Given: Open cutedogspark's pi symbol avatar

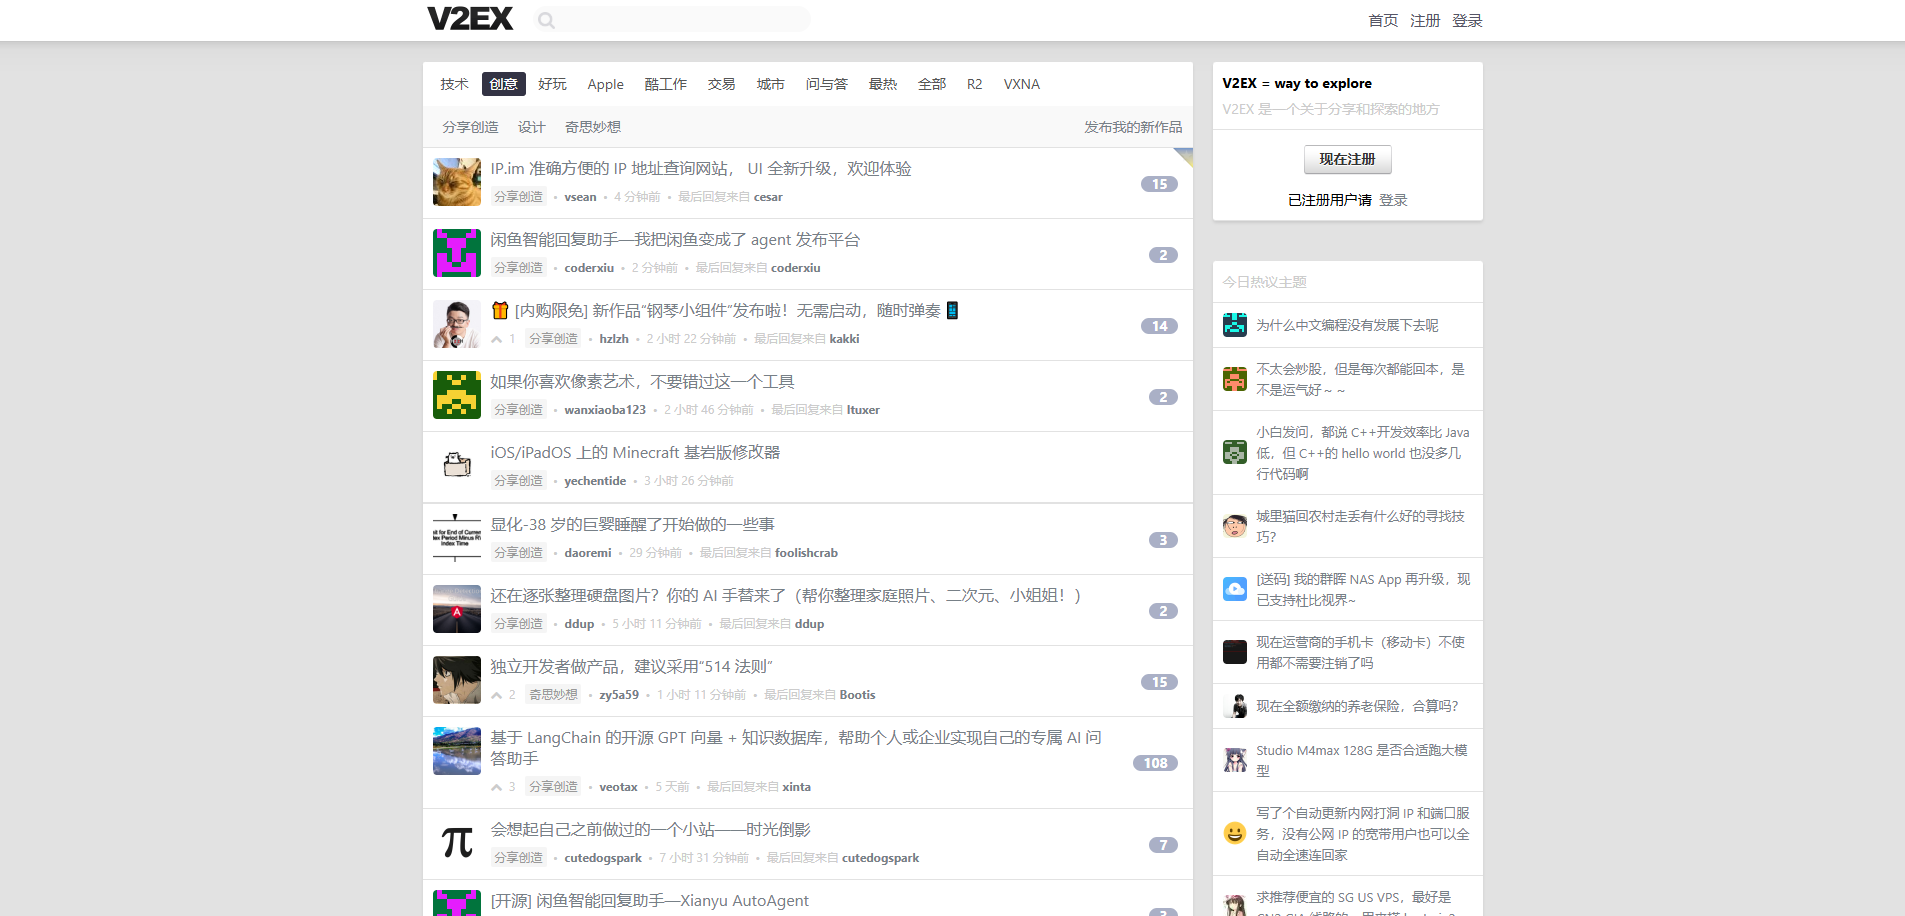Looking at the screenshot, I should pyautogui.click(x=456, y=843).
